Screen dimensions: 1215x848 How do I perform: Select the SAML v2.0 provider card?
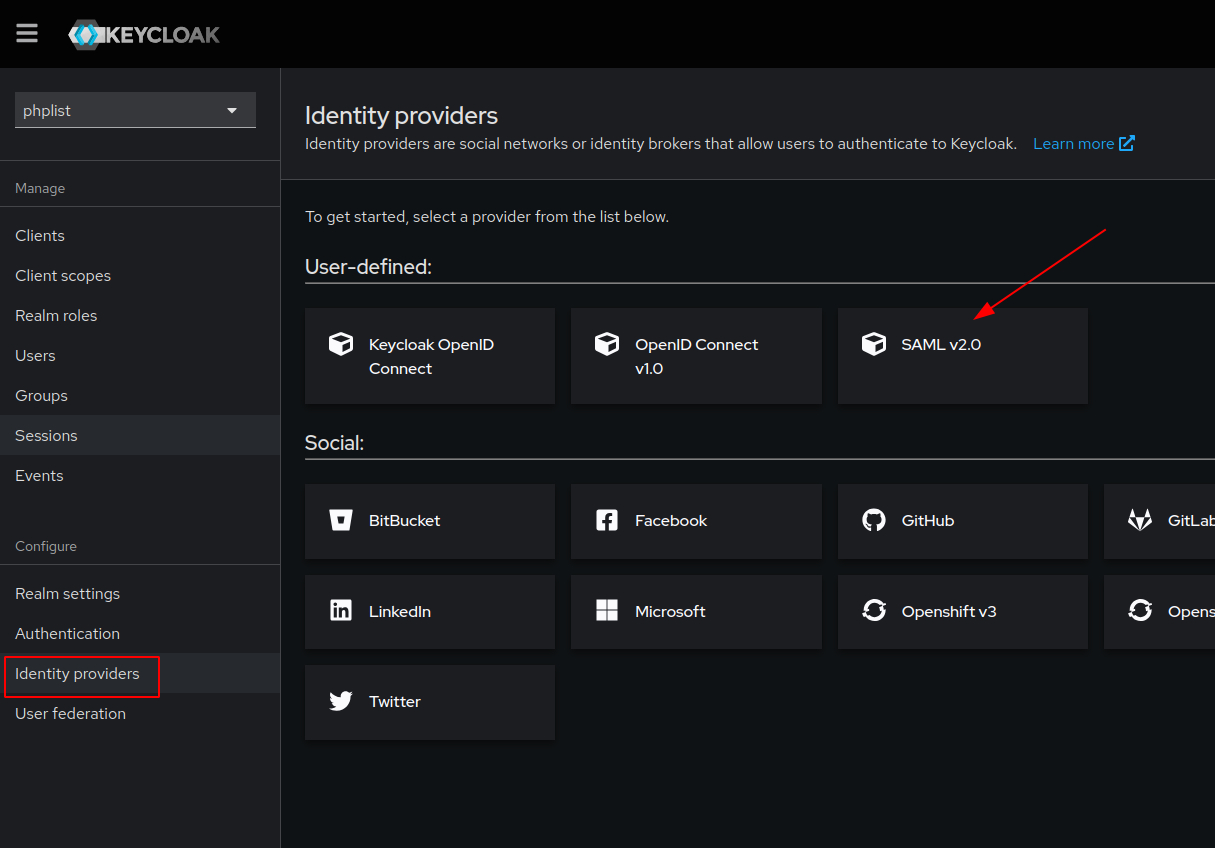963,356
